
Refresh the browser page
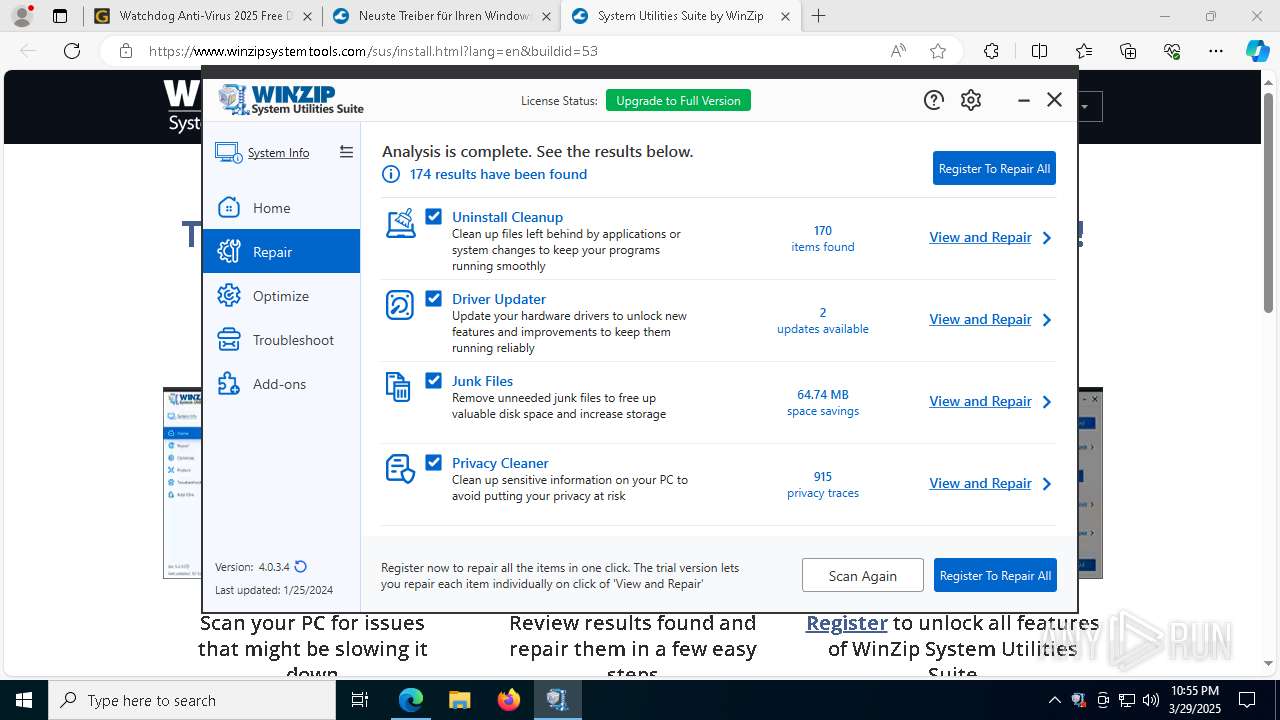(x=72, y=51)
